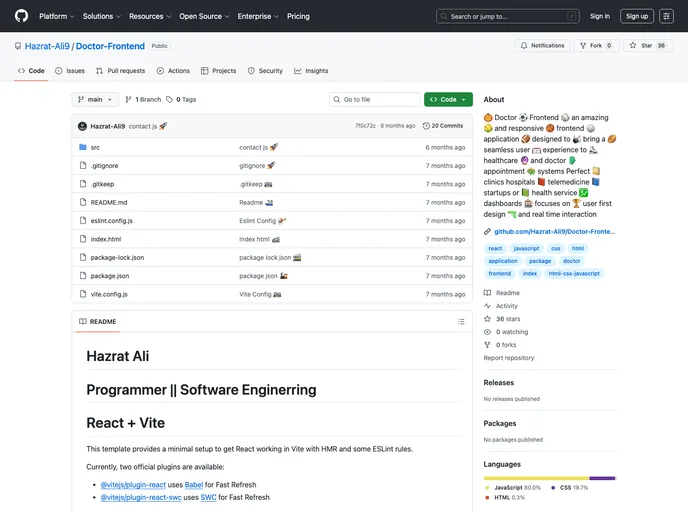Click the html topic tag
The image size is (688, 512).
coord(577,248)
